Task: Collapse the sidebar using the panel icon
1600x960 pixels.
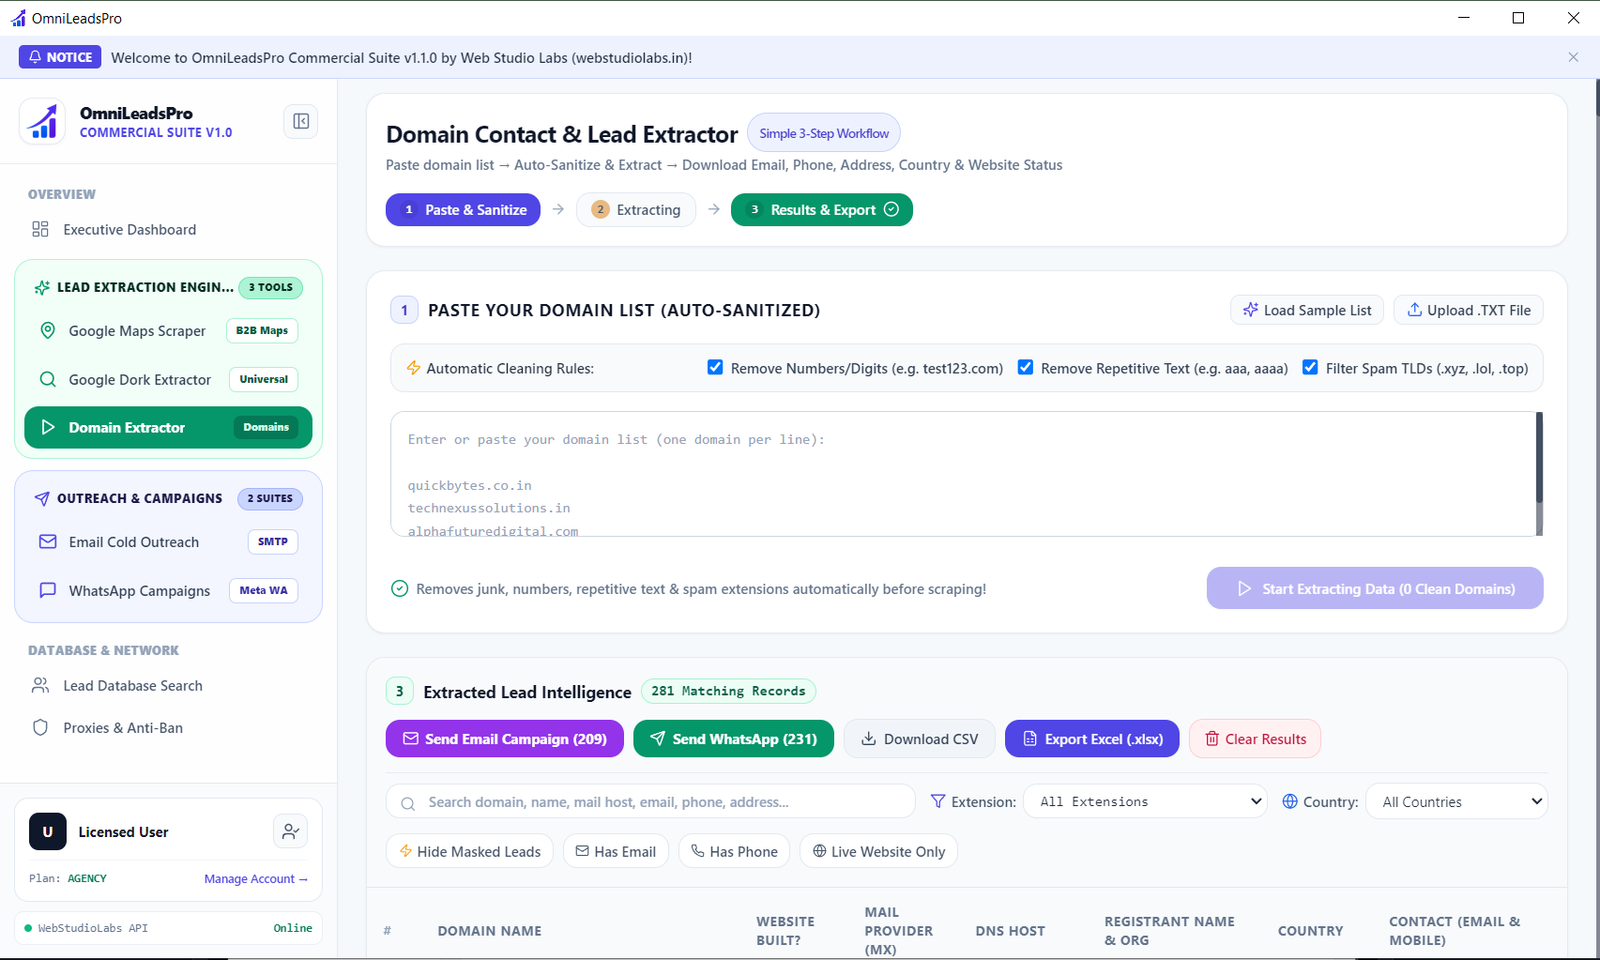Action: pos(301,122)
